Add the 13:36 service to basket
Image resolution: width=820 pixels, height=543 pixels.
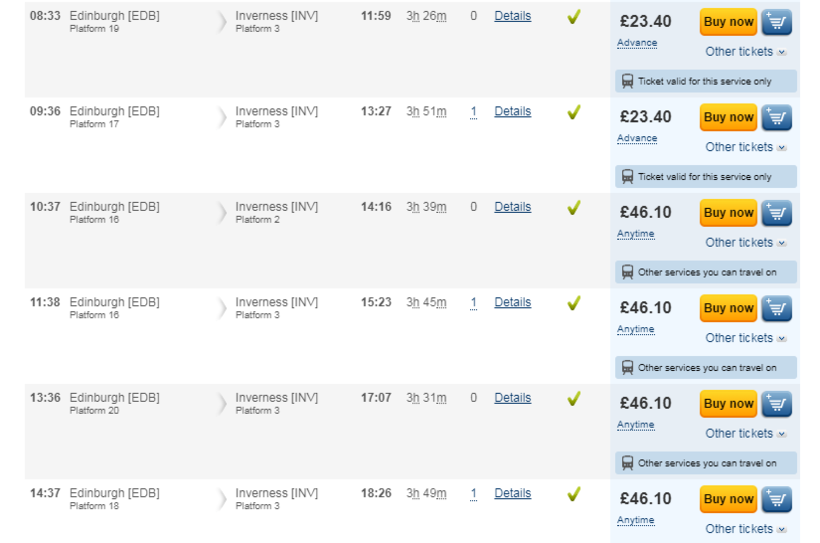777,404
